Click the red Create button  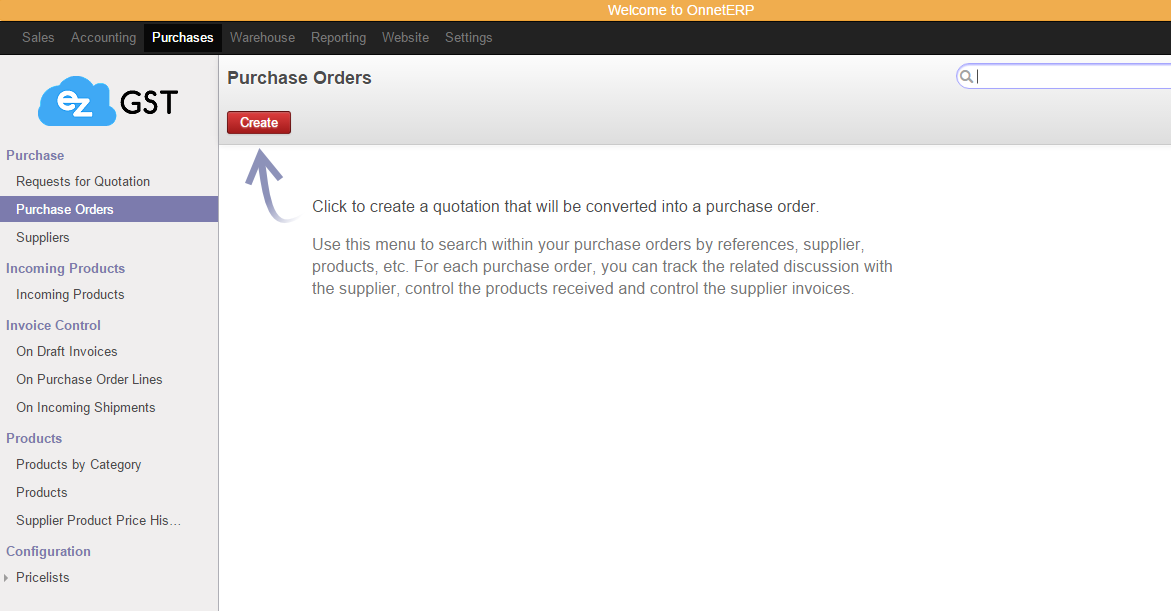coord(258,122)
